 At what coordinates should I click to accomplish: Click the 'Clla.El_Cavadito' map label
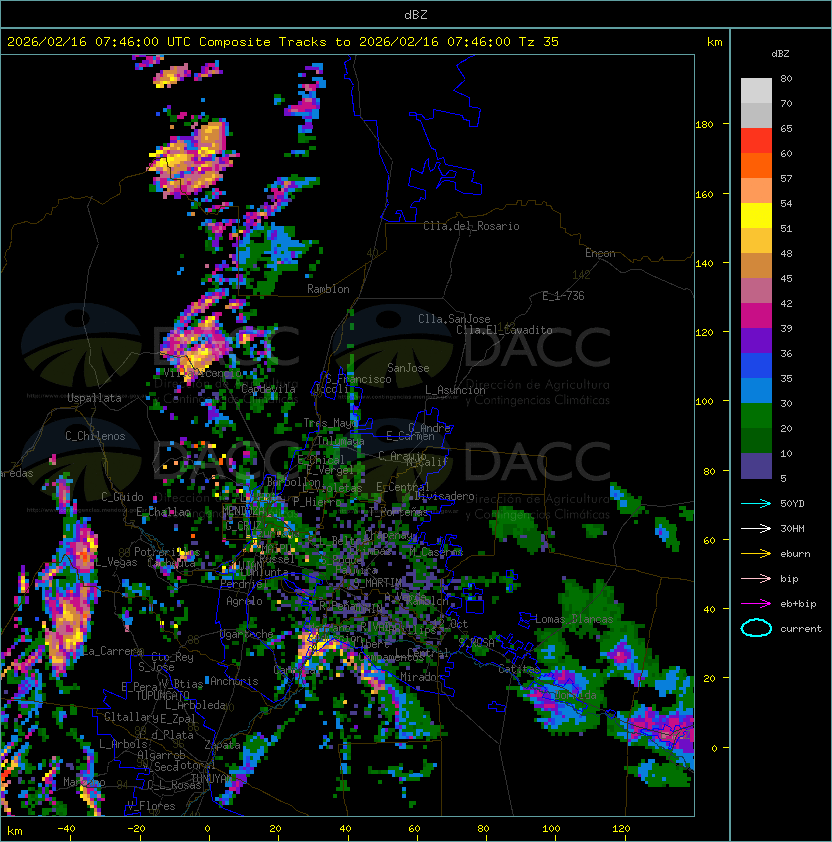[x=504, y=330]
